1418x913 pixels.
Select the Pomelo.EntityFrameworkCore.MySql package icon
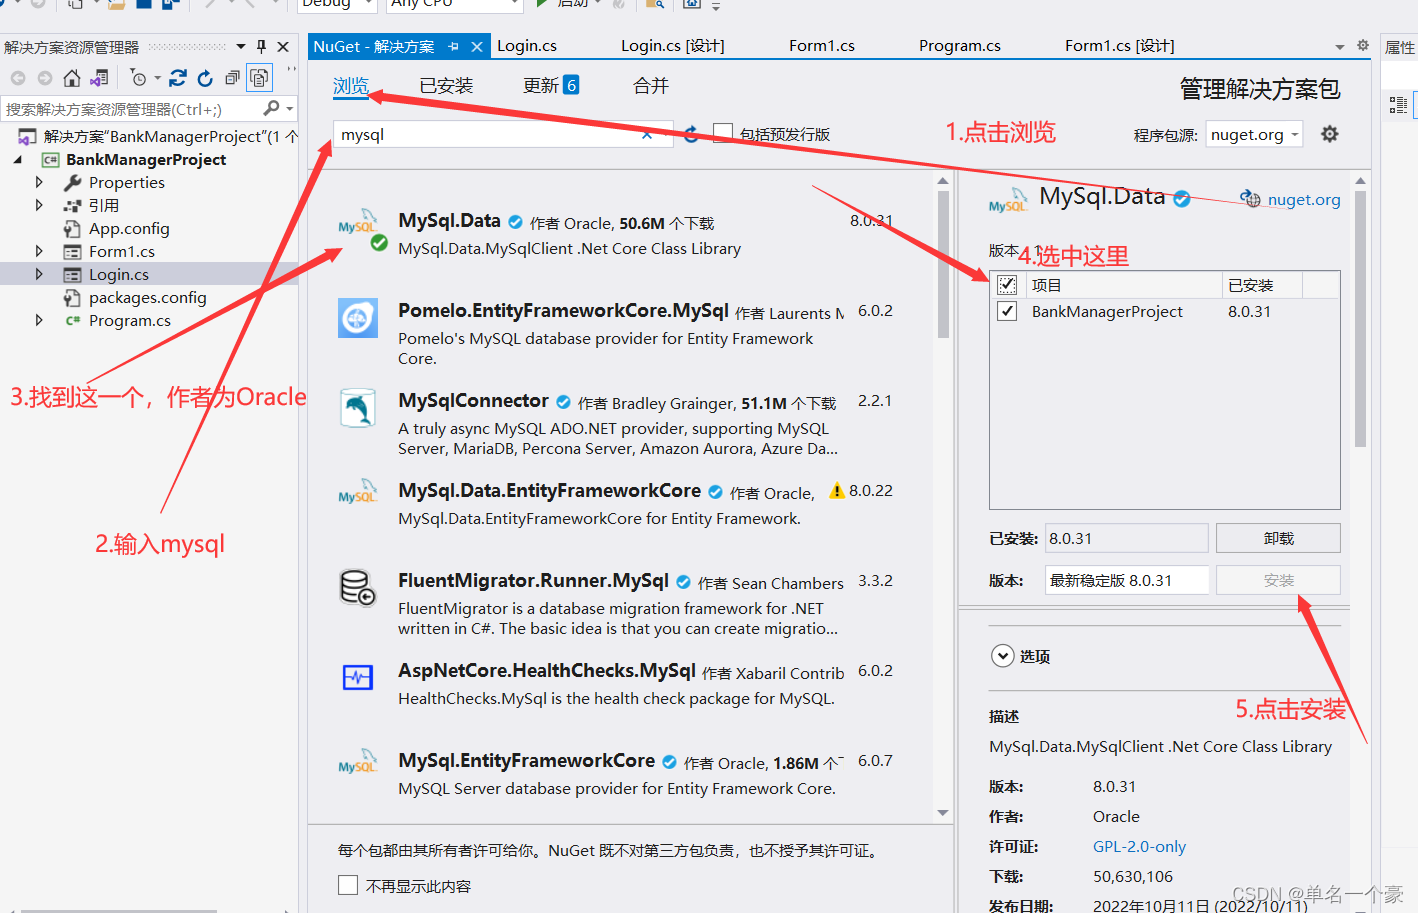click(x=357, y=319)
